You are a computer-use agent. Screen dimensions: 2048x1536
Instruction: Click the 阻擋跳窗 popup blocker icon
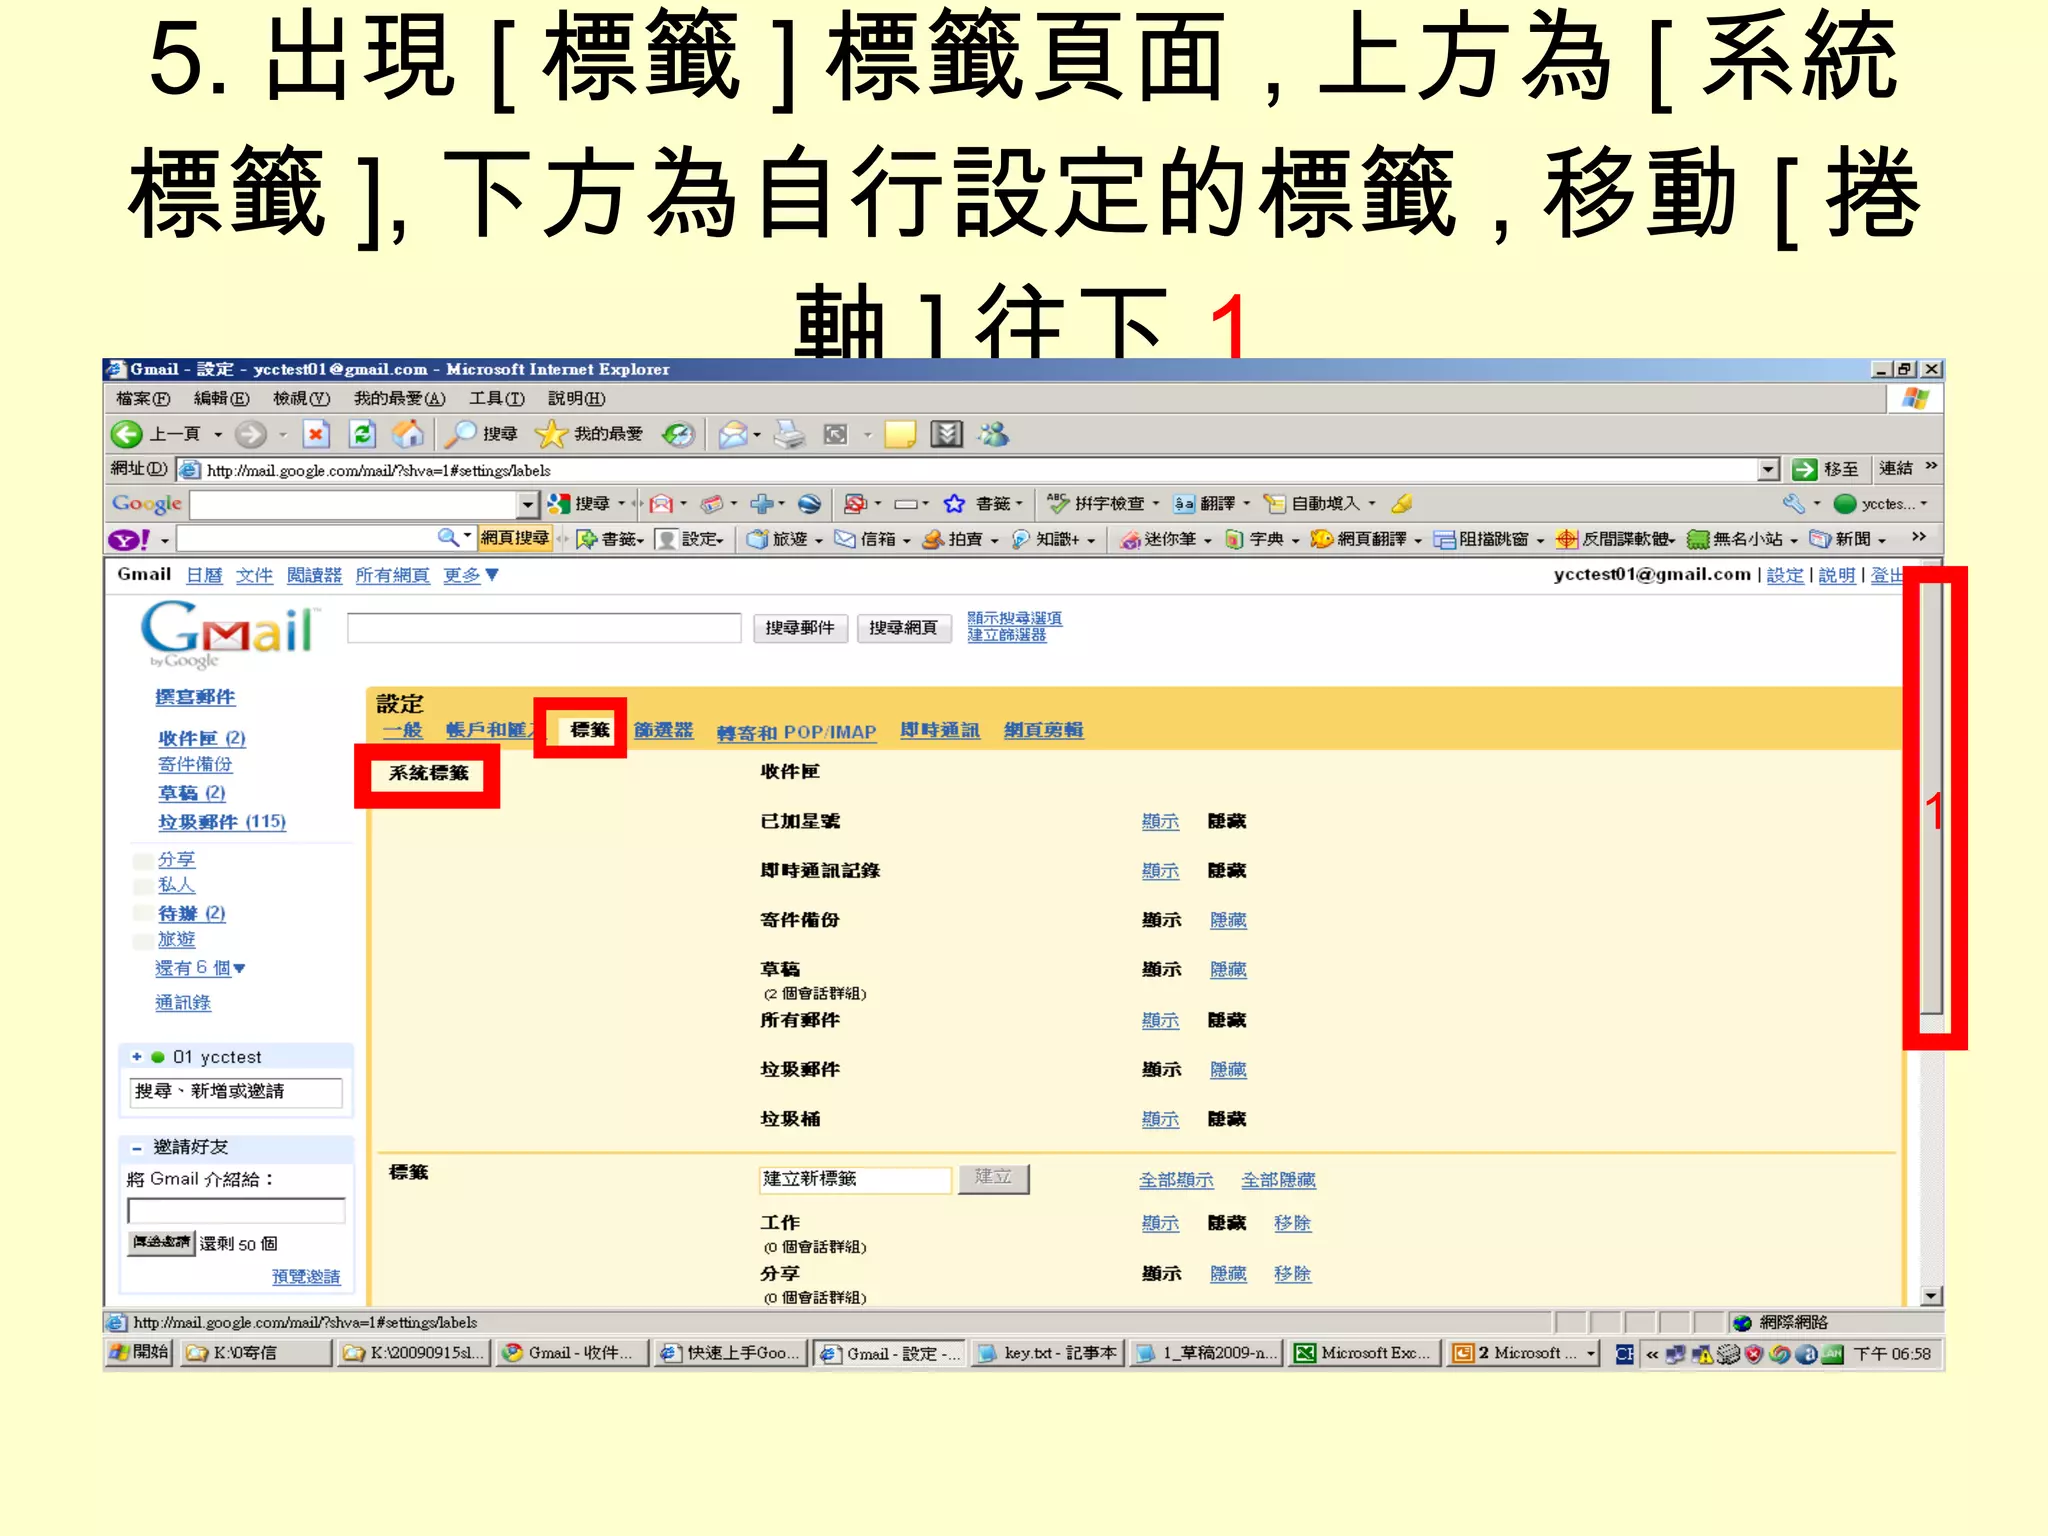point(1444,539)
